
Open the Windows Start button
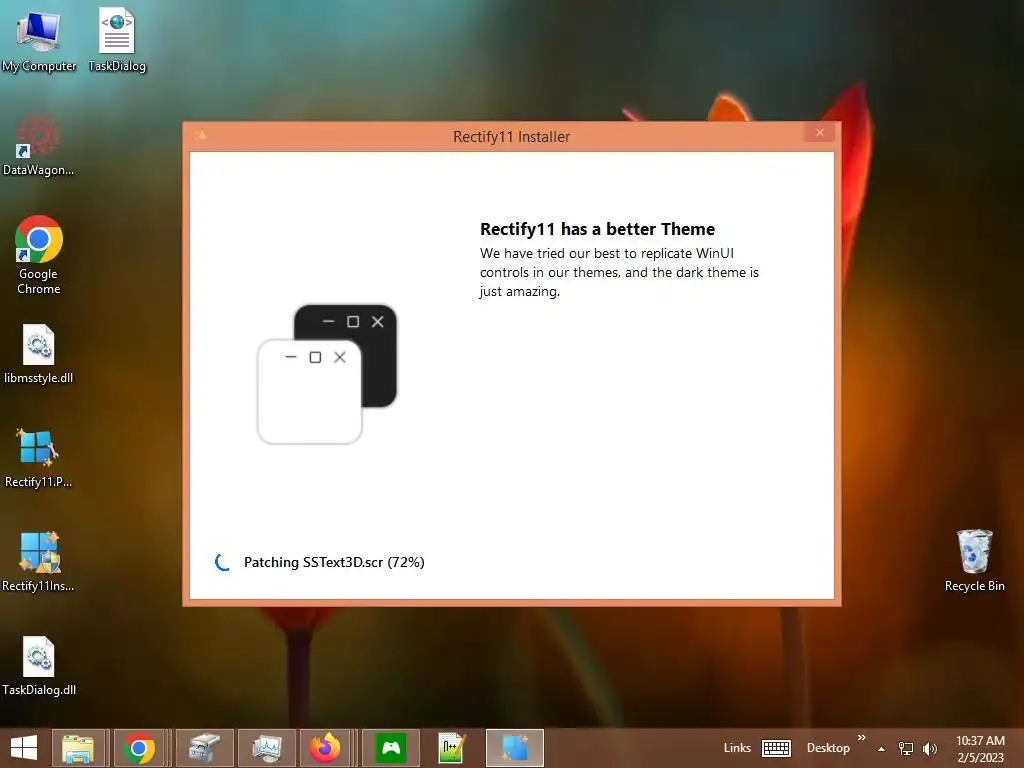24,748
